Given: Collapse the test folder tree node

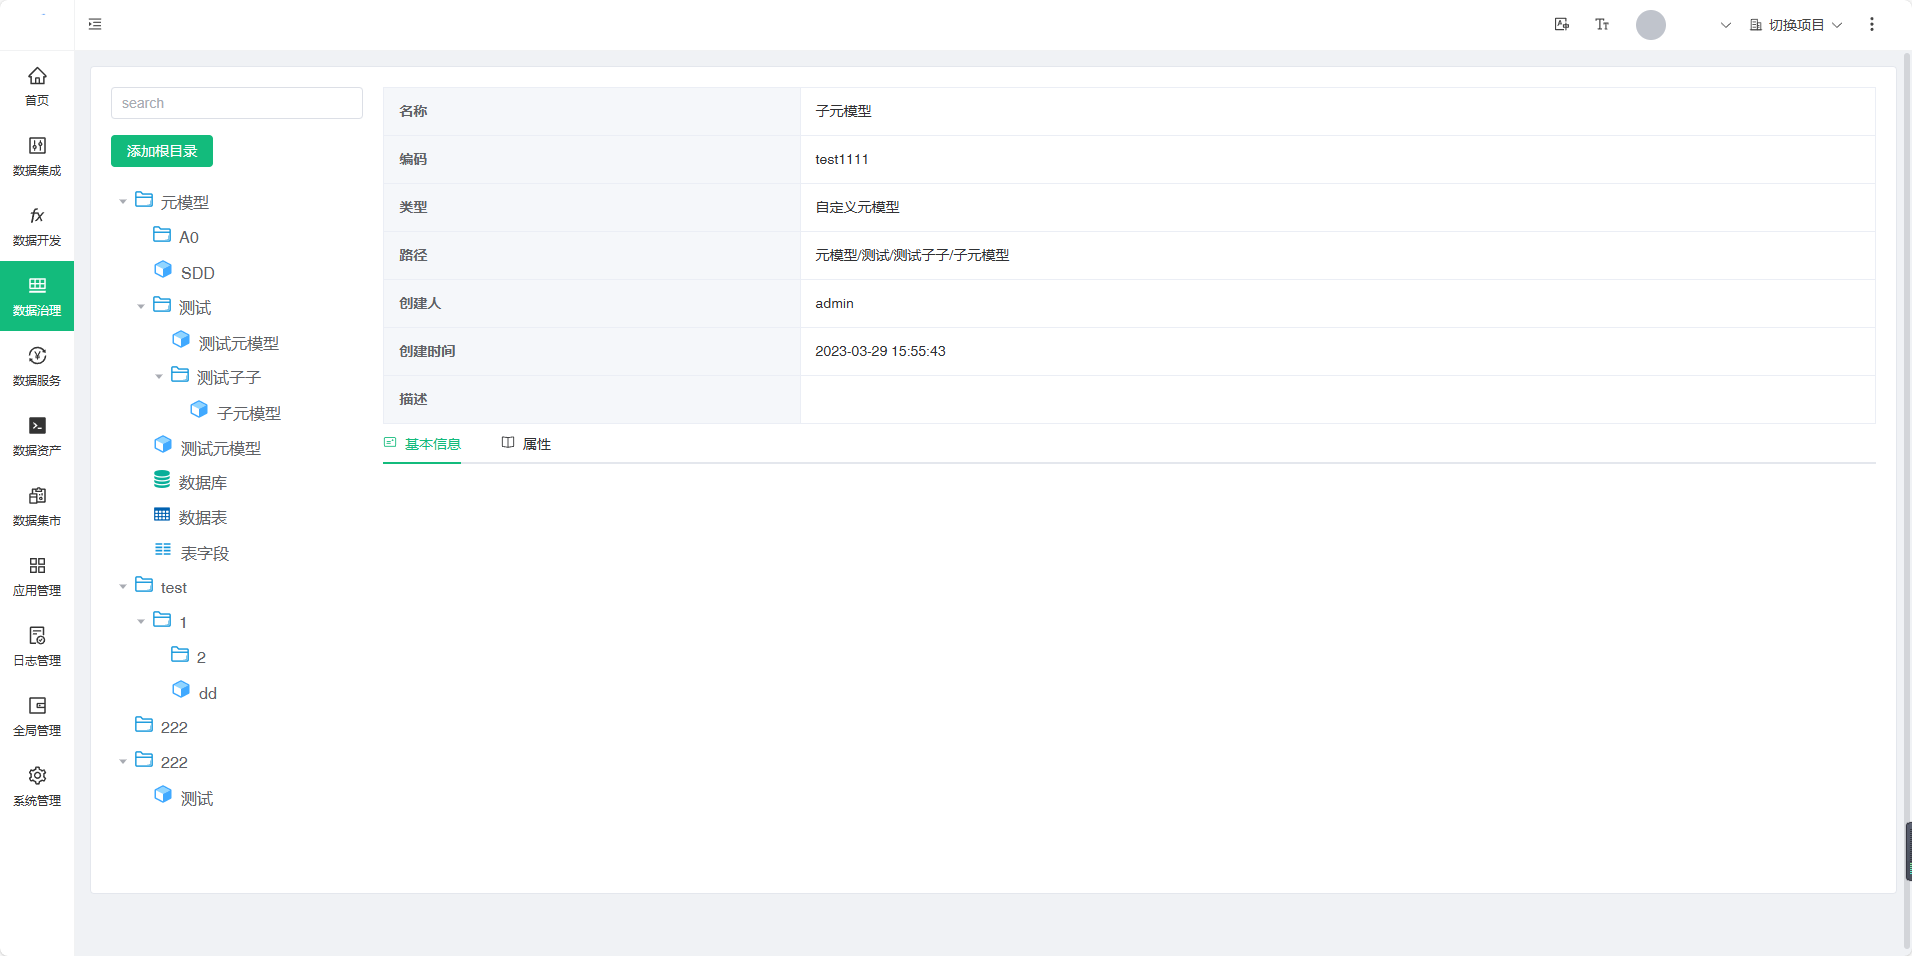Looking at the screenshot, I should coord(123,587).
